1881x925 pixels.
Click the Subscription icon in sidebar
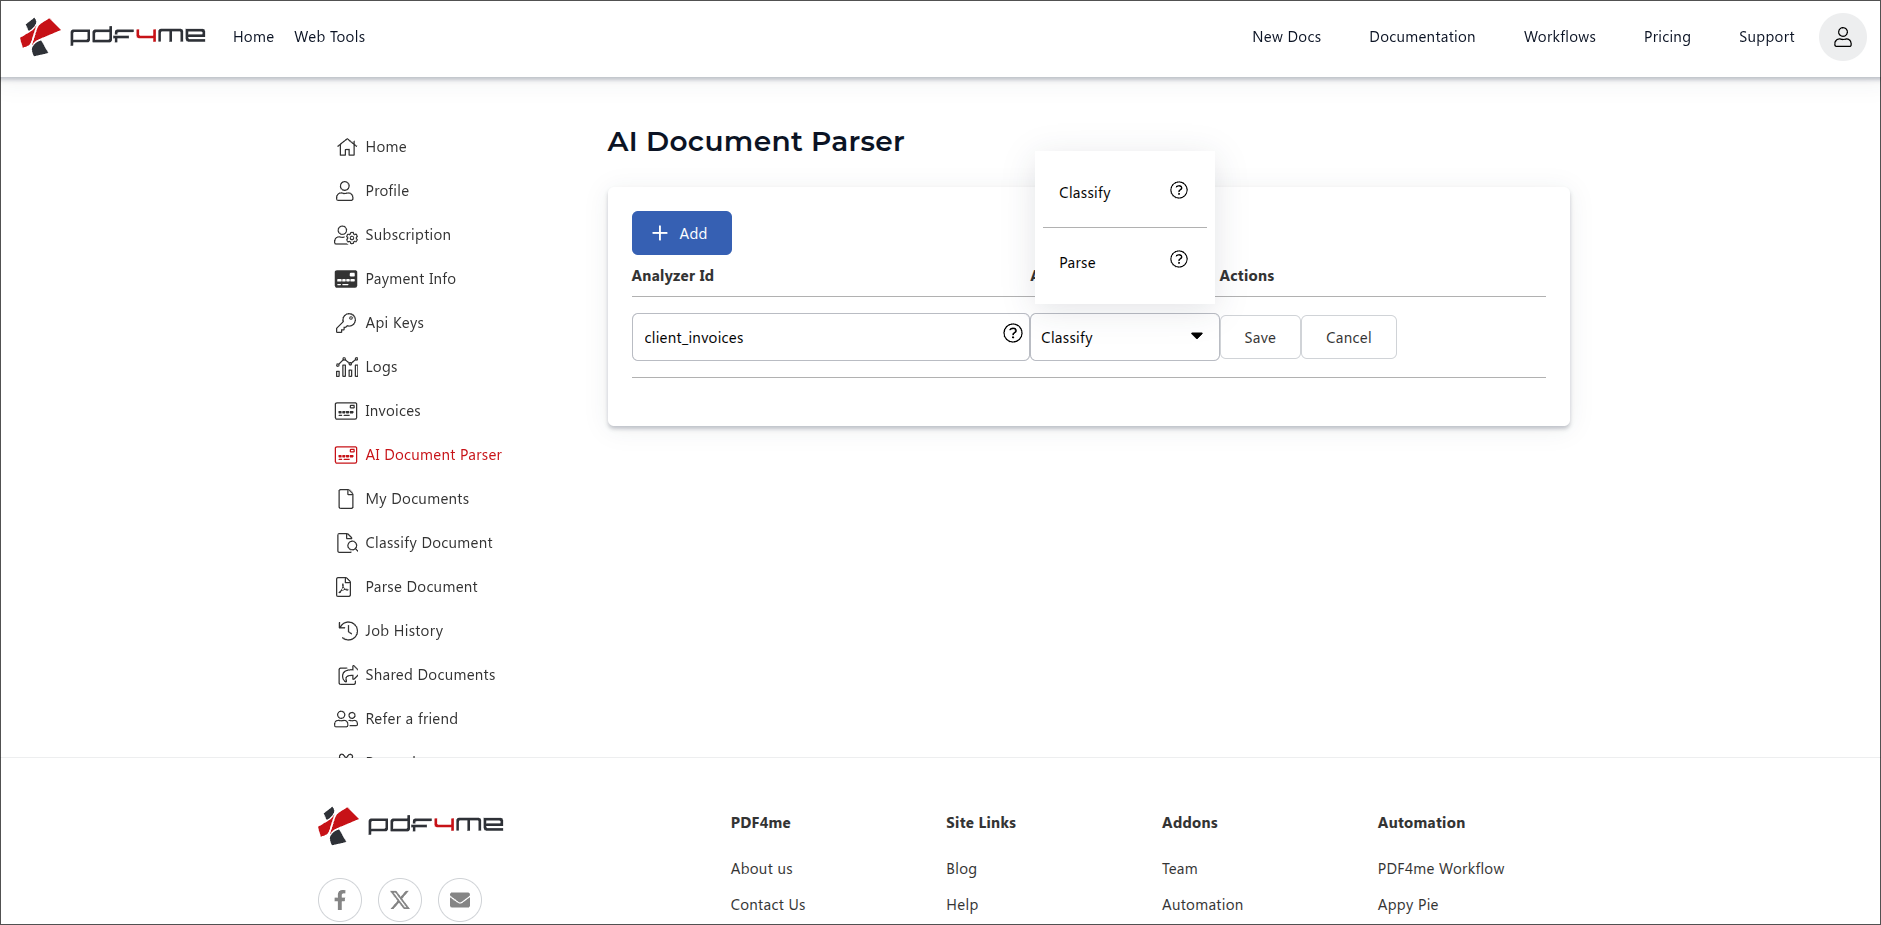346,235
